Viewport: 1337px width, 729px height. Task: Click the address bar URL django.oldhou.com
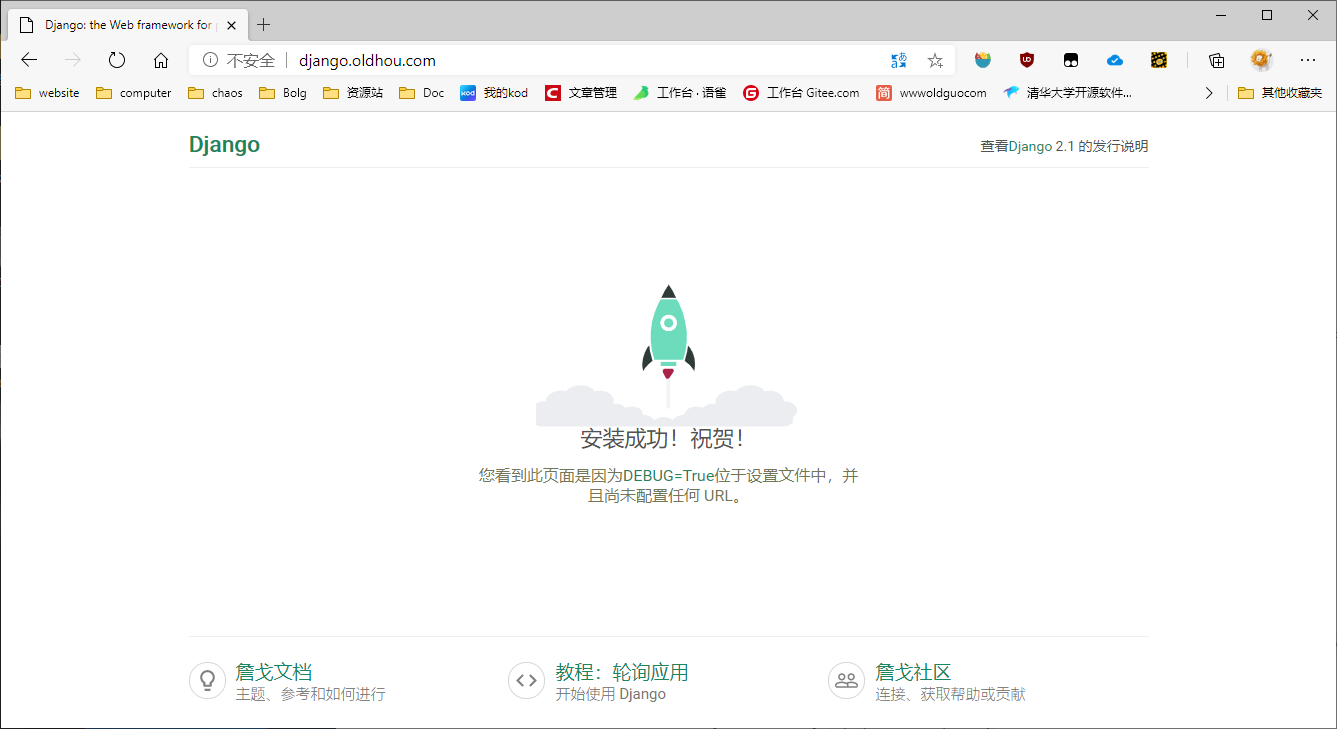(x=367, y=60)
